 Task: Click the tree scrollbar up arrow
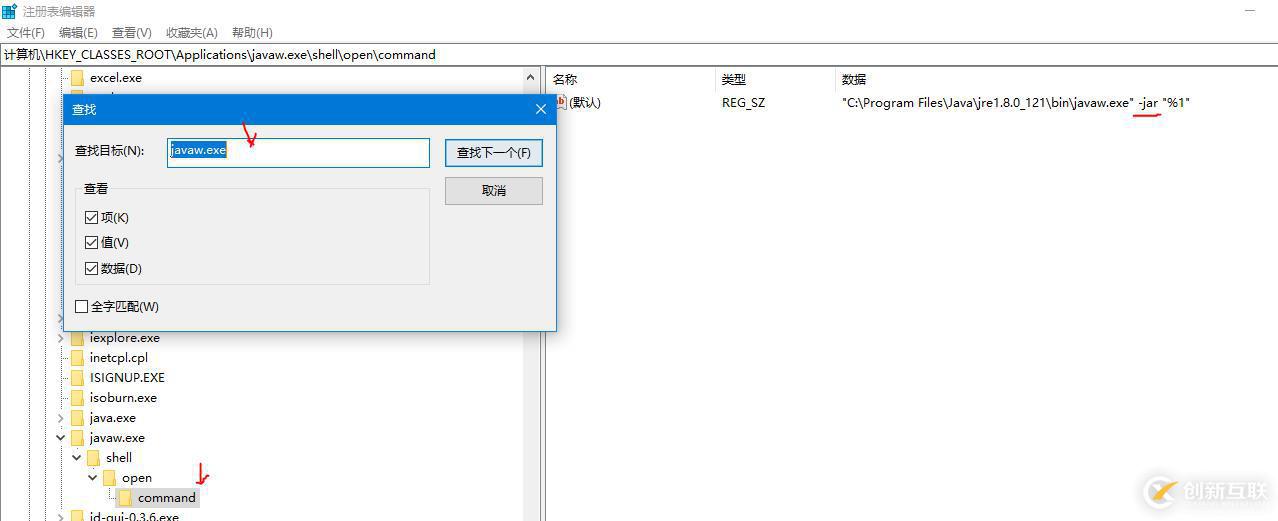tap(532, 77)
